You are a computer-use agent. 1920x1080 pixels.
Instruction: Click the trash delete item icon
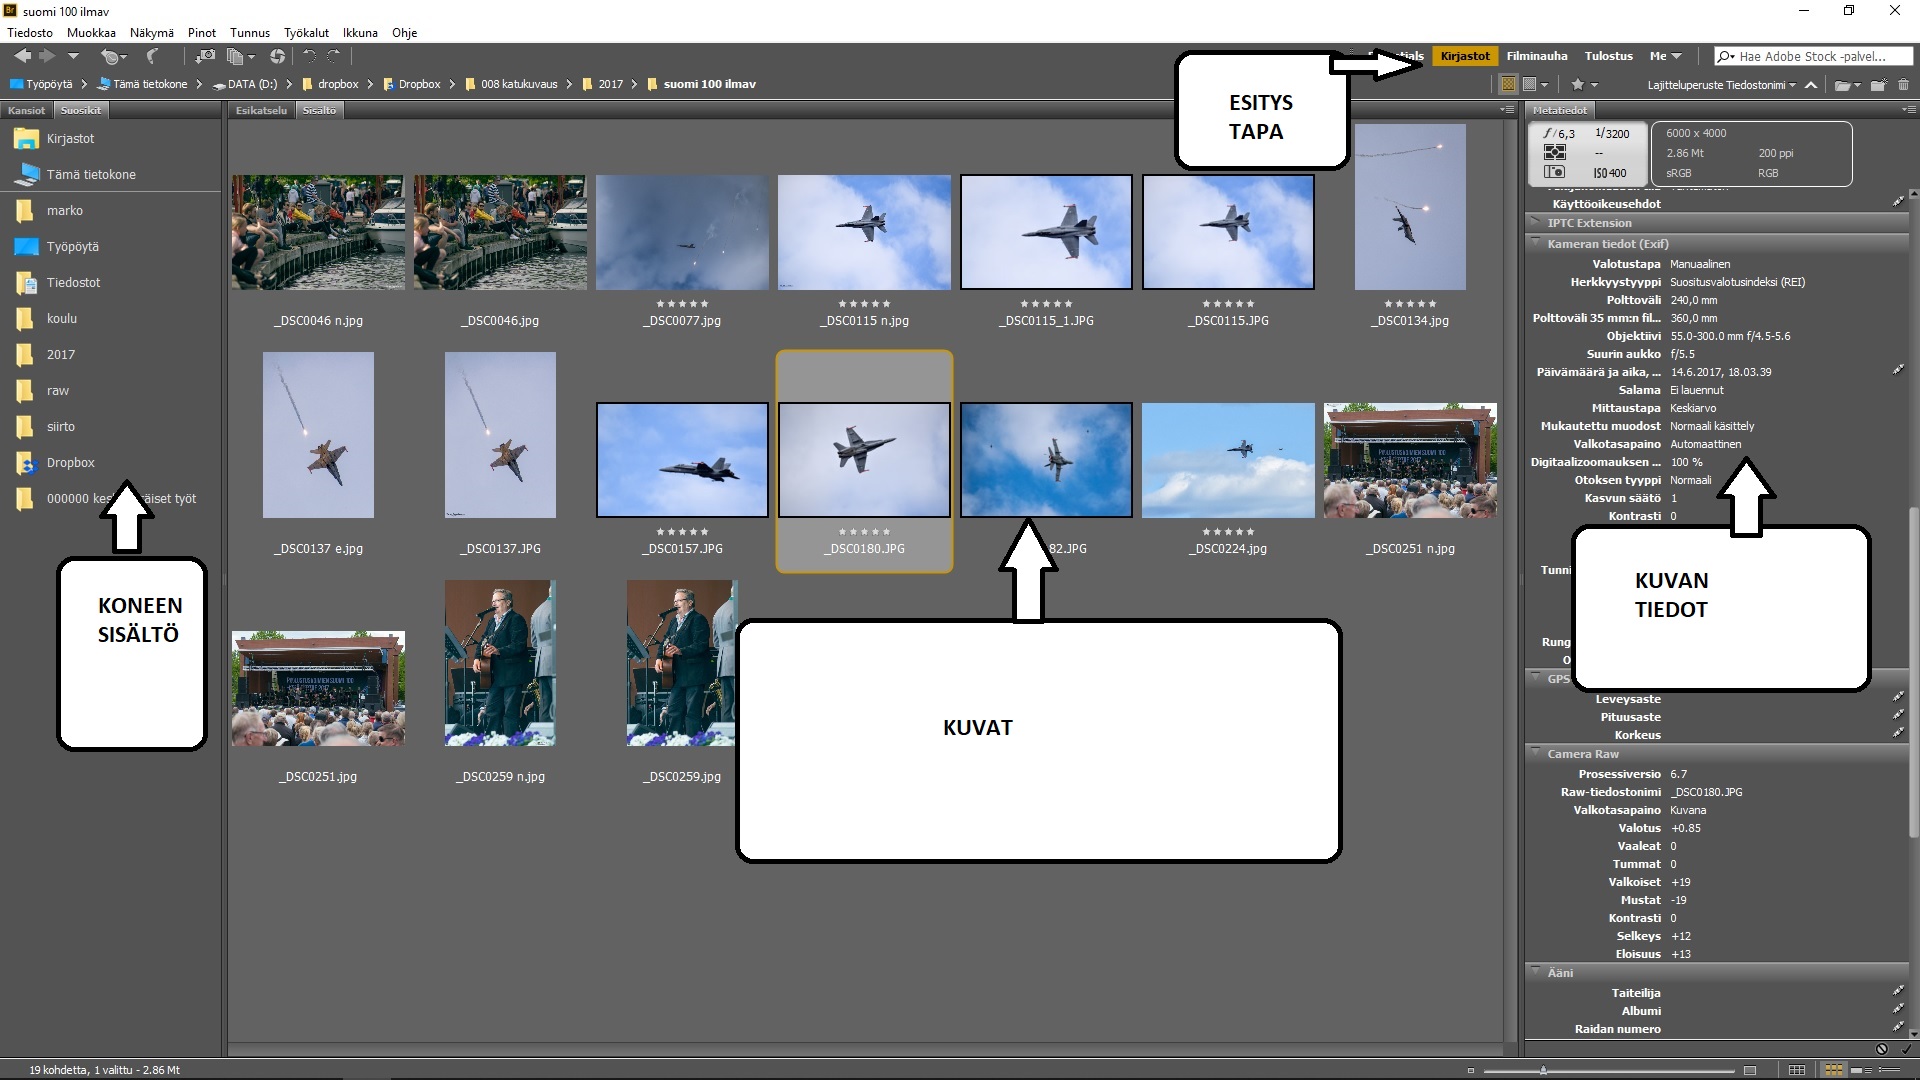(1903, 85)
